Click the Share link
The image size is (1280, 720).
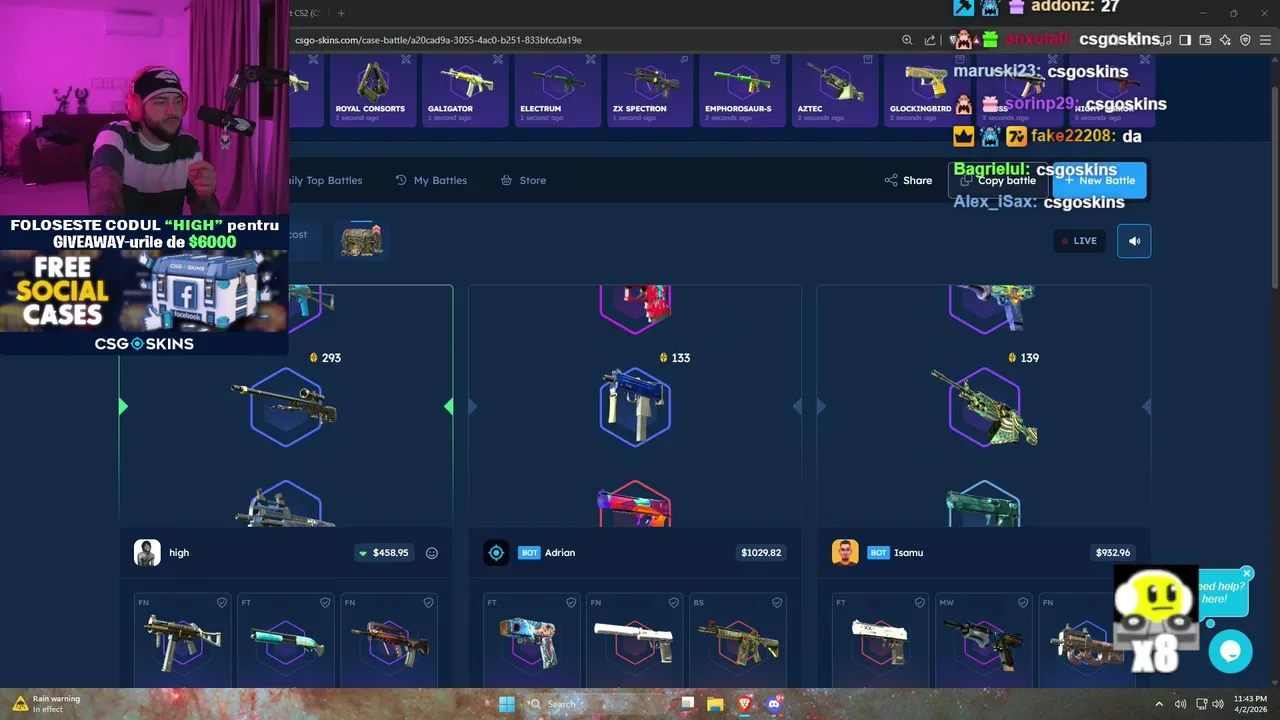908,180
